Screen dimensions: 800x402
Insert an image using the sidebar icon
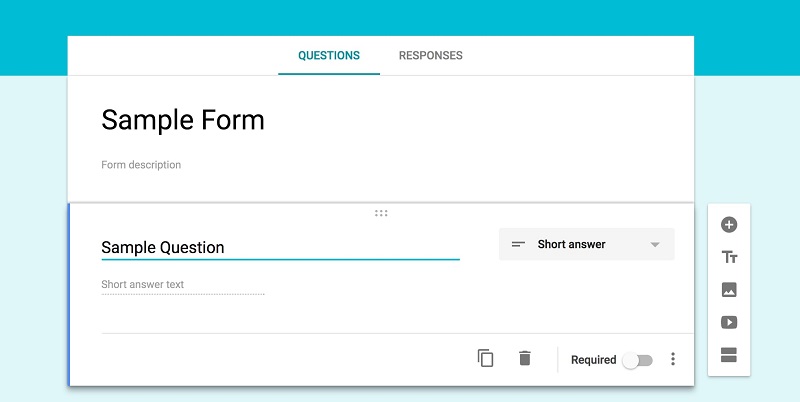[729, 290]
